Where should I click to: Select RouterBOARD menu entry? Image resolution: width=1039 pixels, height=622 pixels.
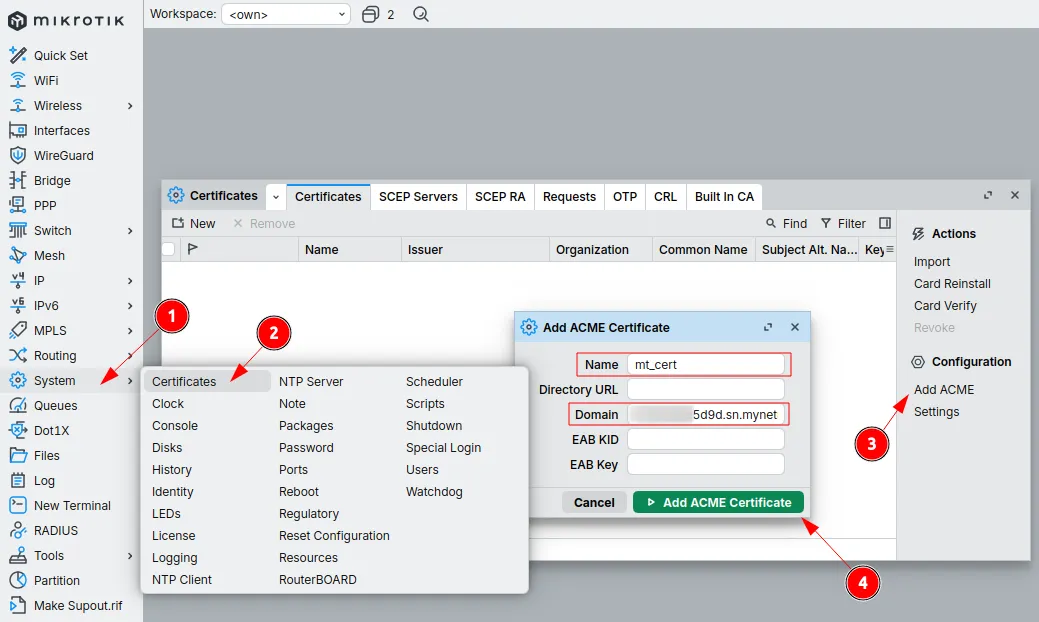pos(317,580)
